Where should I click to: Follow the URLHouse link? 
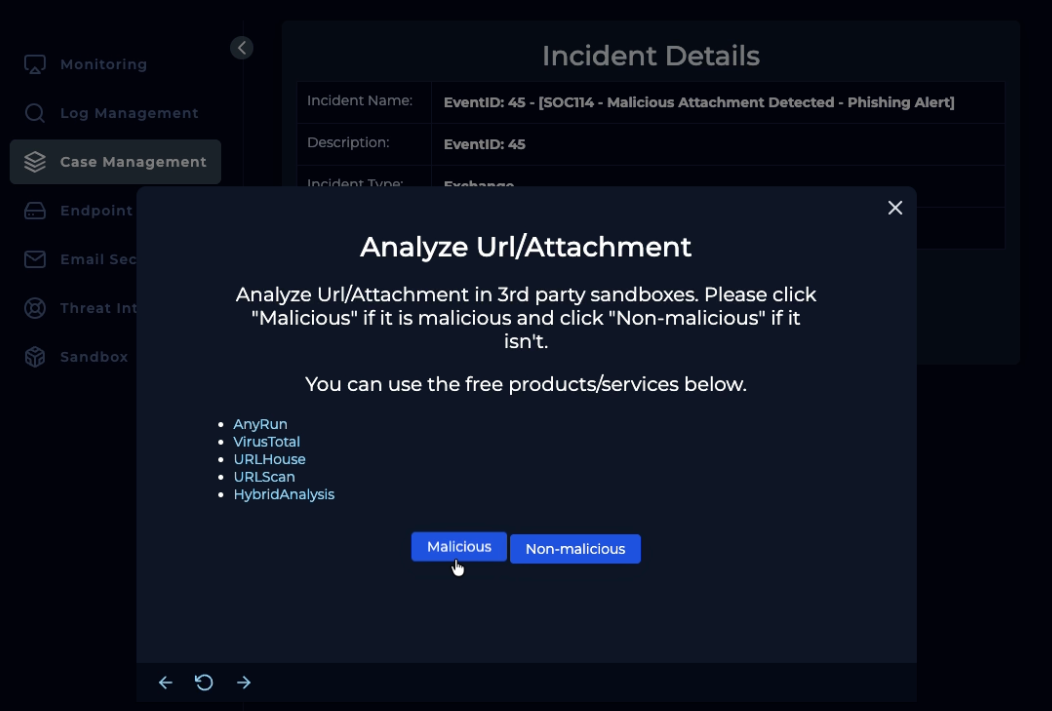[x=269, y=459]
